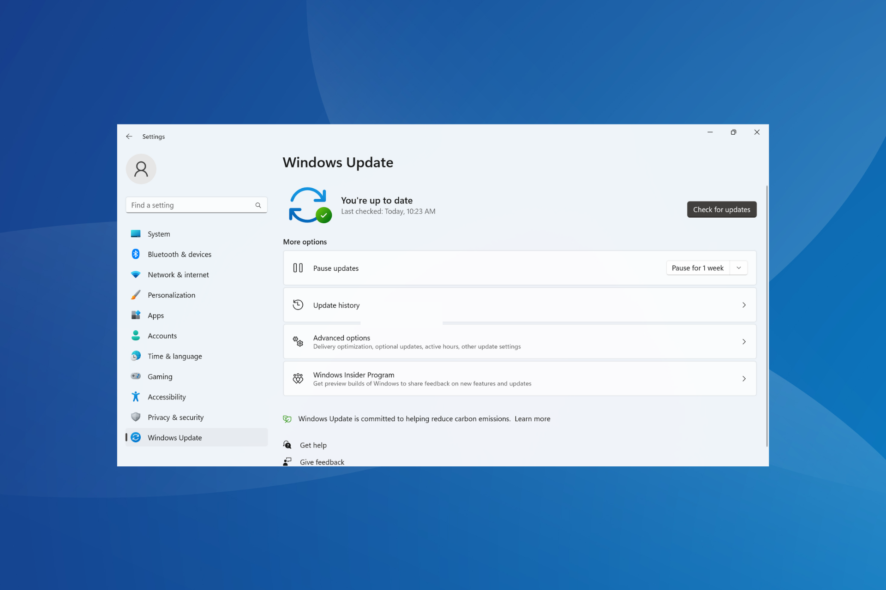The image size is (886, 590).
Task: Click the More options heading
Action: pos(305,242)
